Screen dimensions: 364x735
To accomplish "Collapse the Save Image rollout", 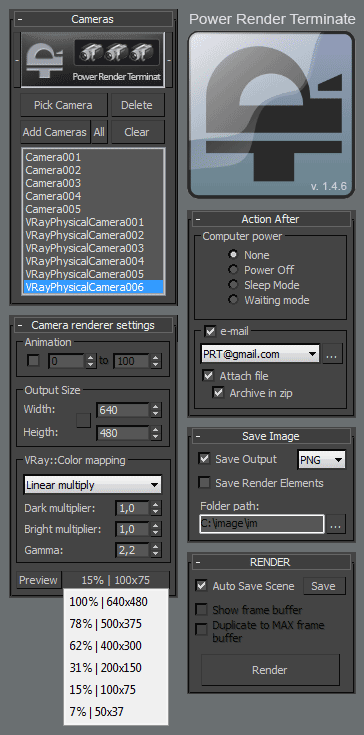I will pos(198,436).
